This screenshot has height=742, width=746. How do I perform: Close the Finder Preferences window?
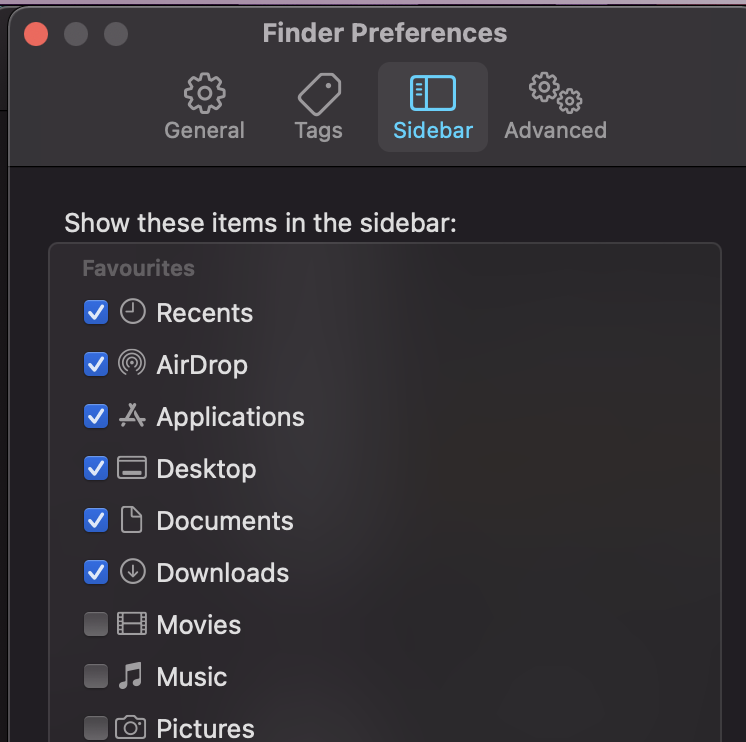[x=36, y=34]
